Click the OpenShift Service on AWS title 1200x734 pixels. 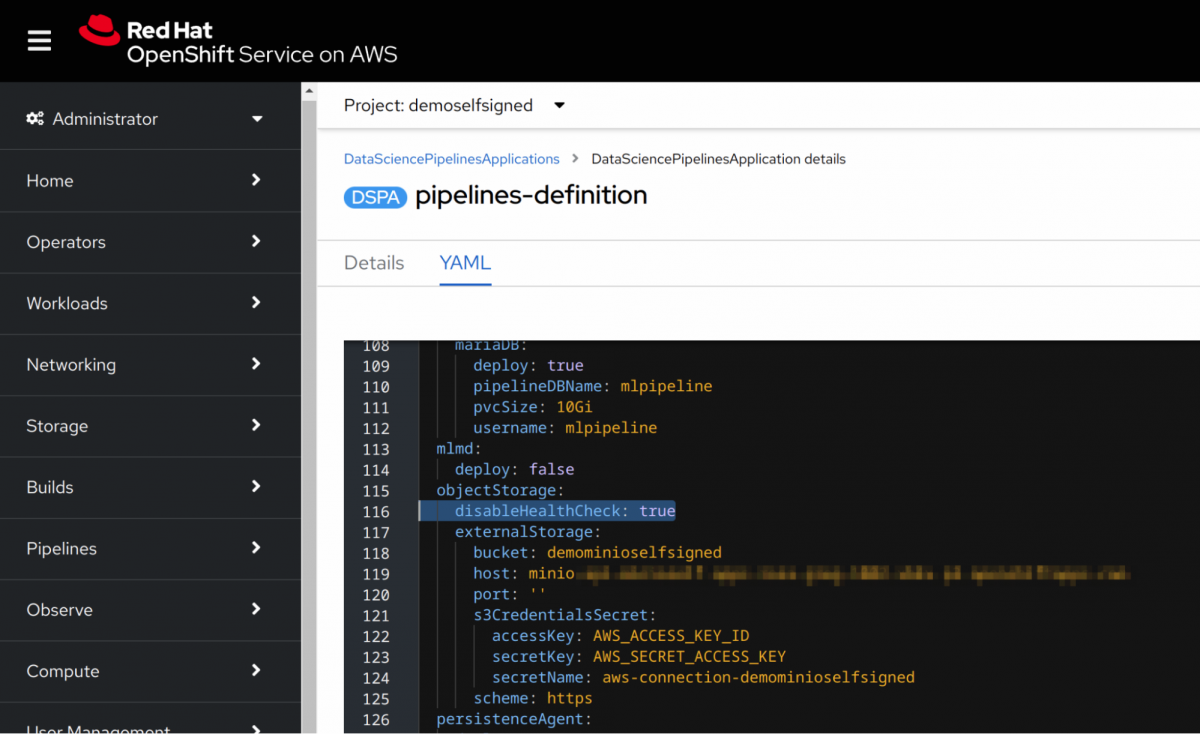coord(262,54)
